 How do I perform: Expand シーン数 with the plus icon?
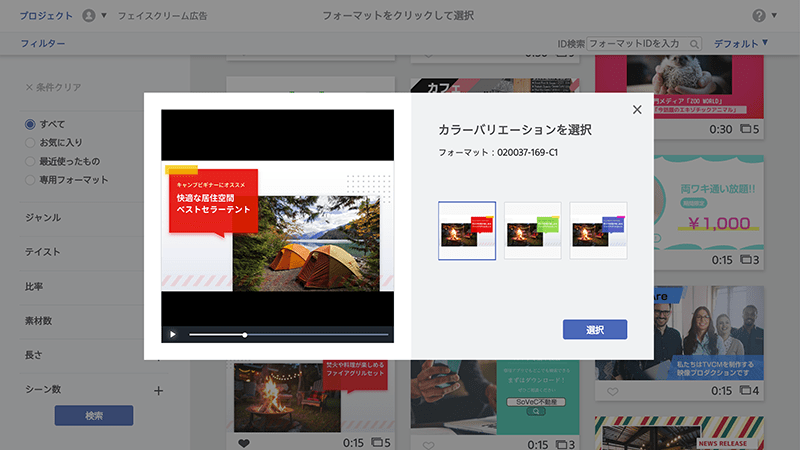coord(159,391)
